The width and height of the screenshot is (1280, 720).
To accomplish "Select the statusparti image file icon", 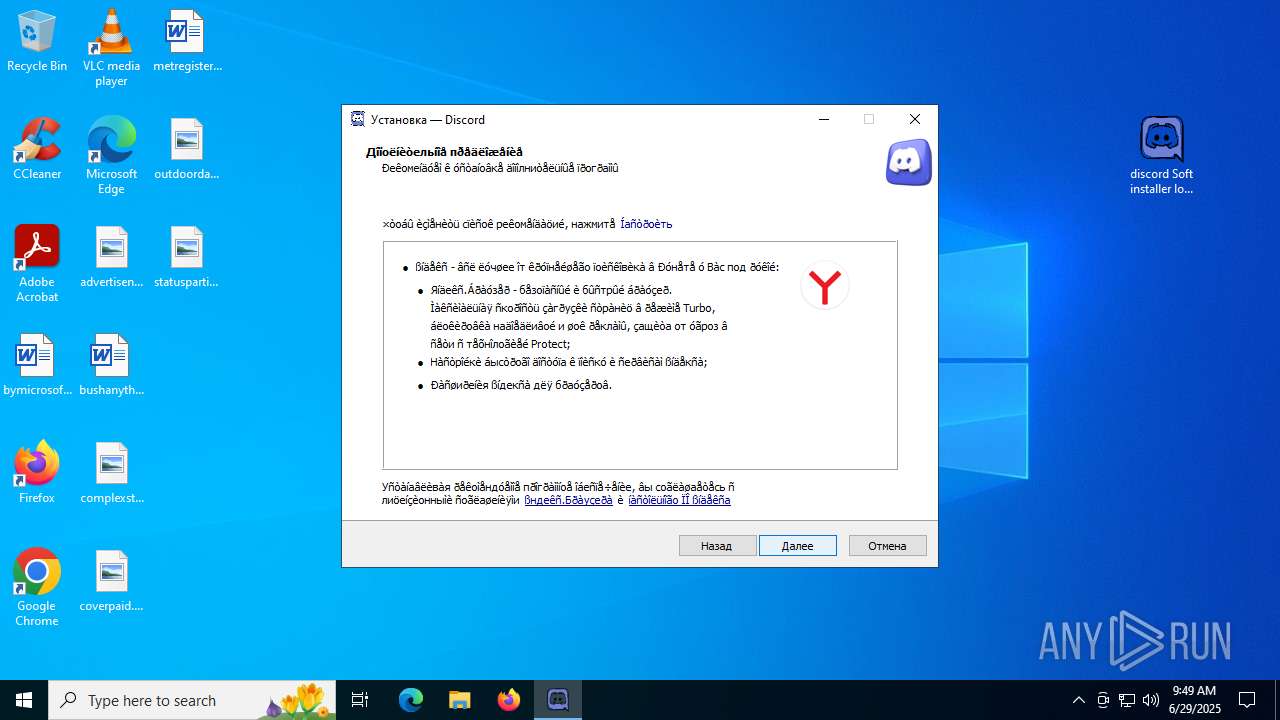I will (x=187, y=258).
